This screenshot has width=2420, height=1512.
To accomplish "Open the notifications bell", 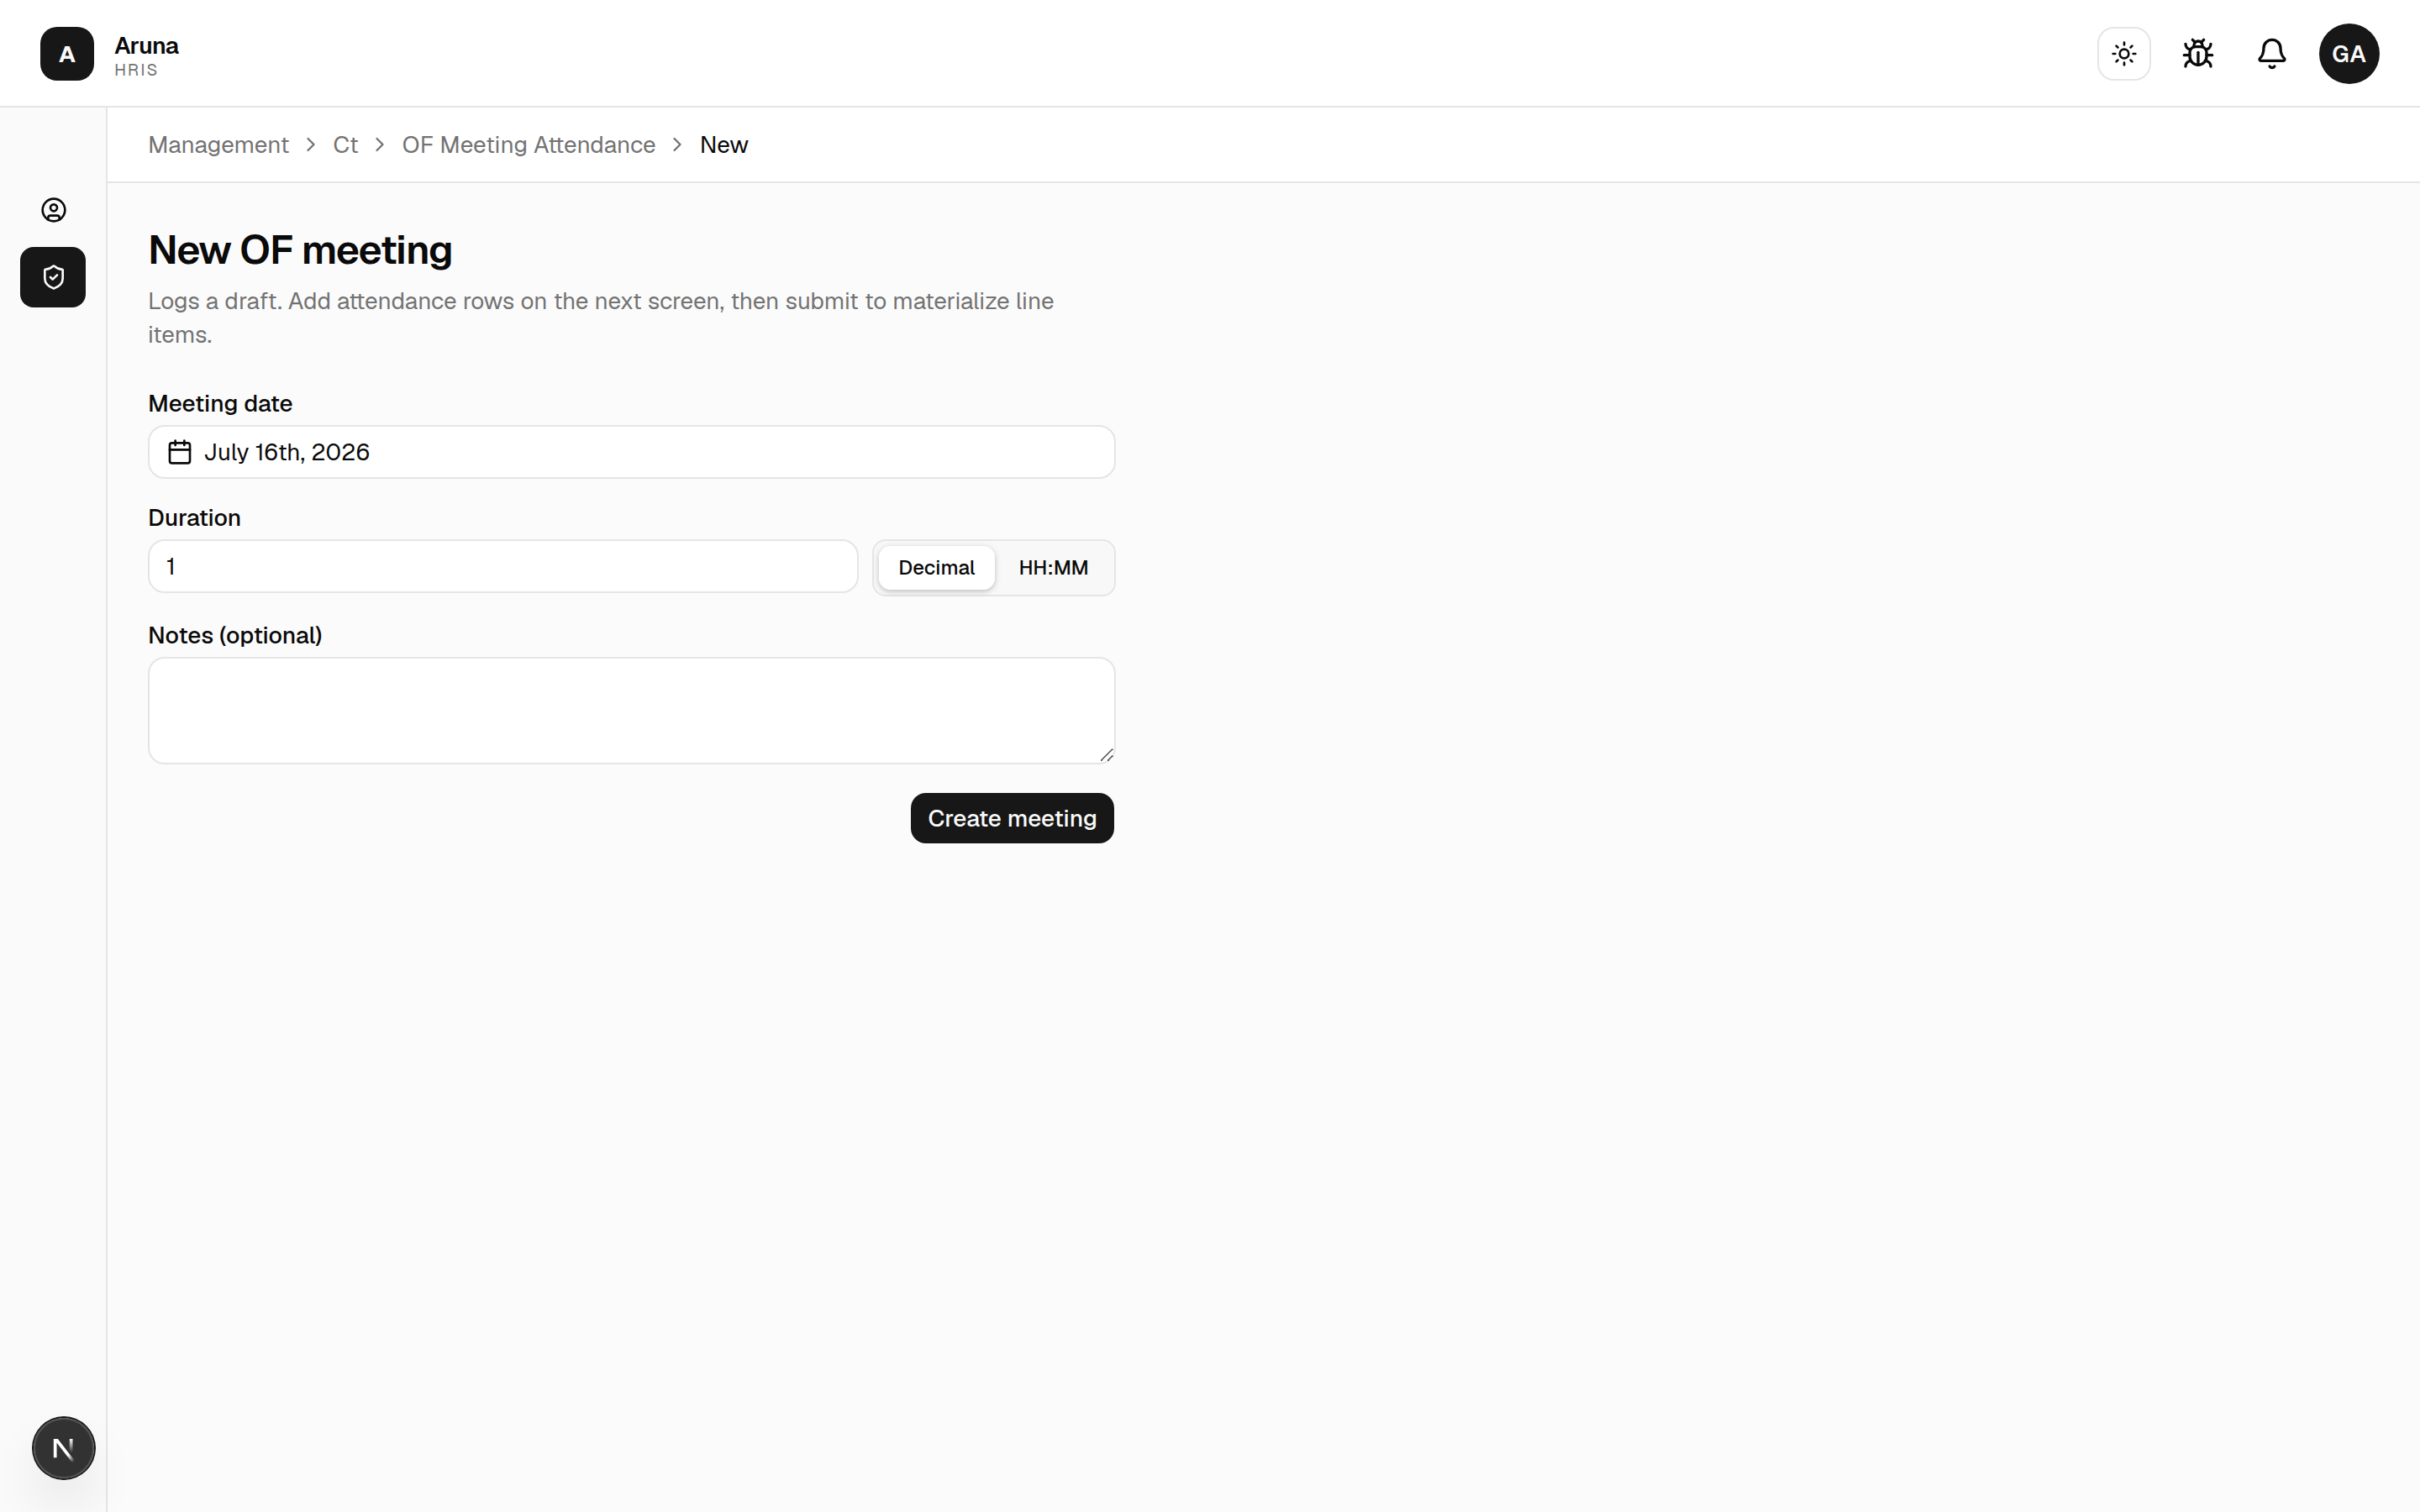I will pyautogui.click(x=2272, y=54).
